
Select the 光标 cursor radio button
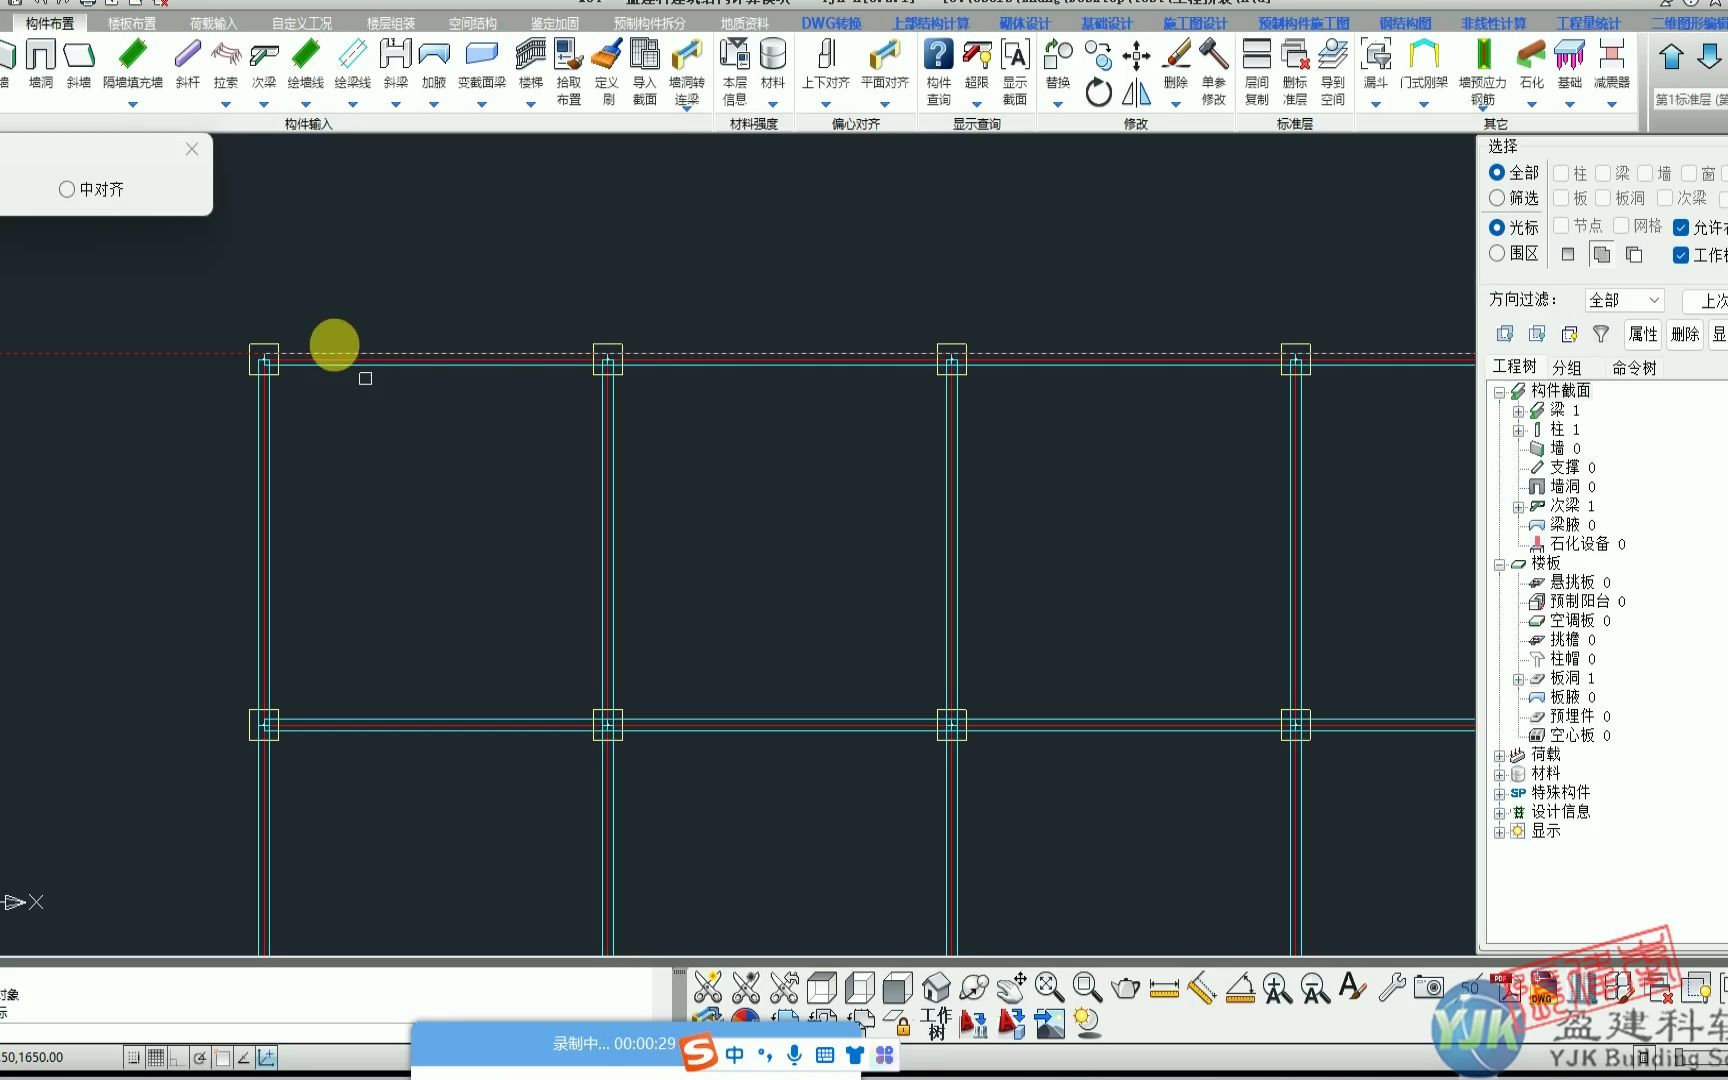point(1497,227)
